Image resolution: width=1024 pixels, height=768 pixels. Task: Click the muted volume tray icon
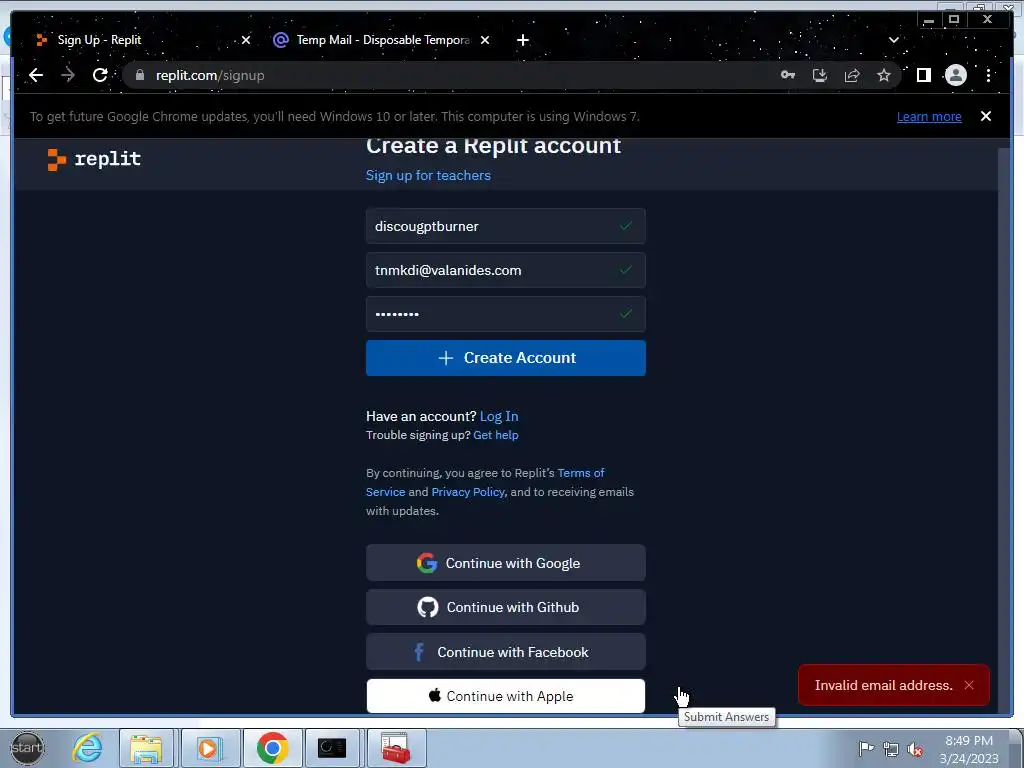pyautogui.click(x=916, y=750)
